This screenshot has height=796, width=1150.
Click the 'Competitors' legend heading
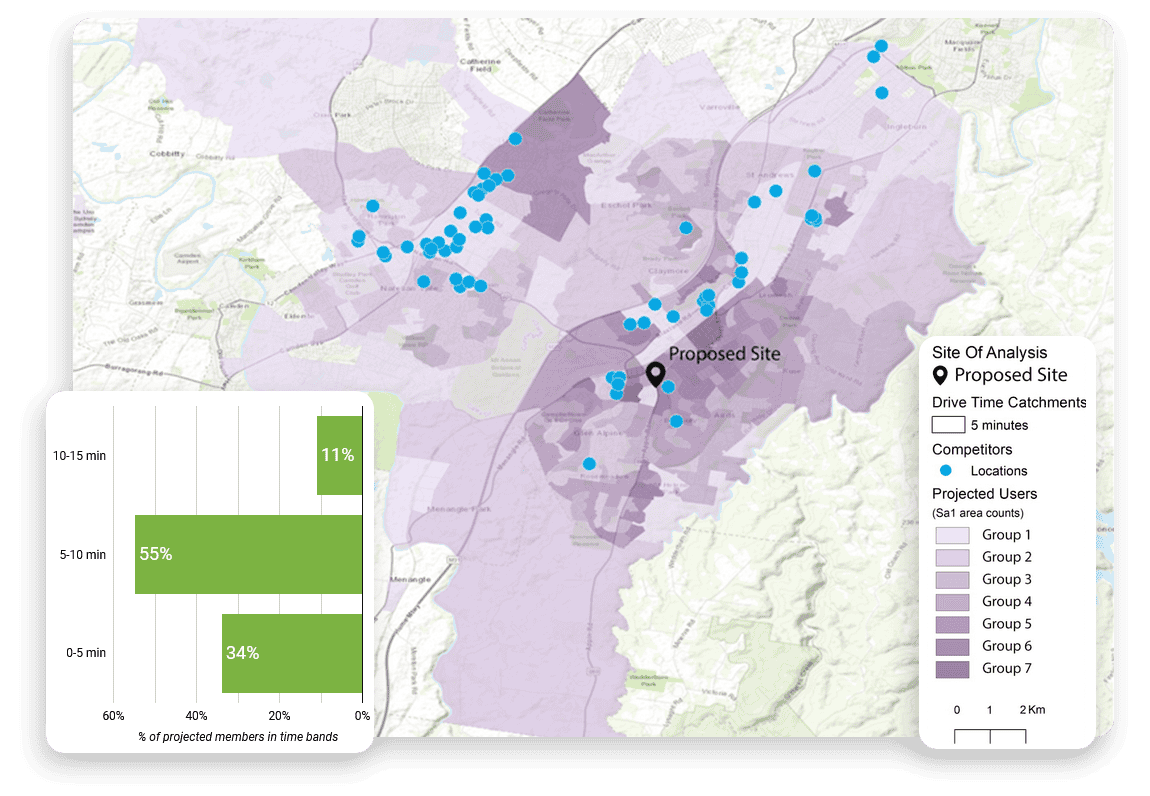[x=972, y=449]
